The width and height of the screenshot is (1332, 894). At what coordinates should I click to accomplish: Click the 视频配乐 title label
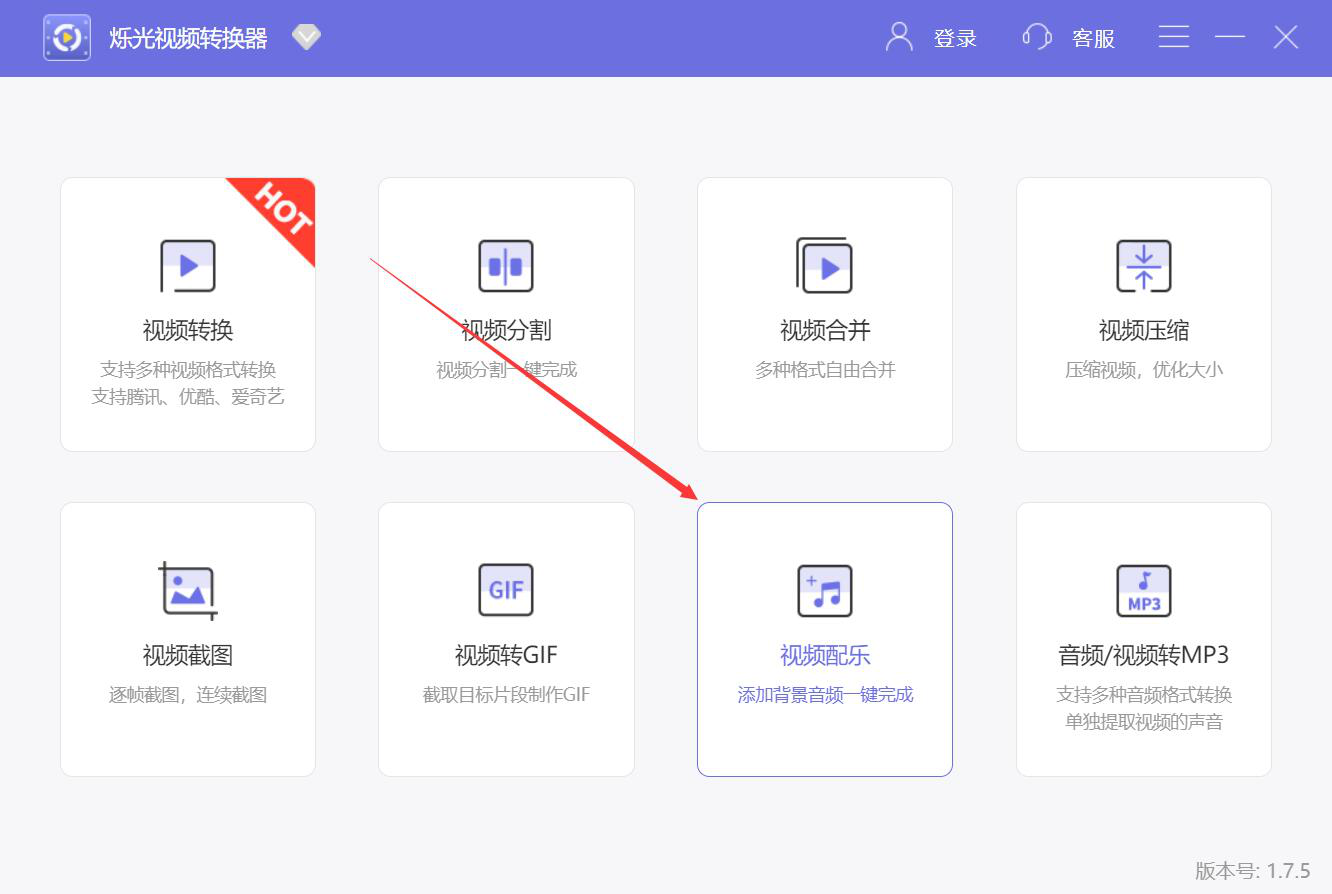[825, 655]
